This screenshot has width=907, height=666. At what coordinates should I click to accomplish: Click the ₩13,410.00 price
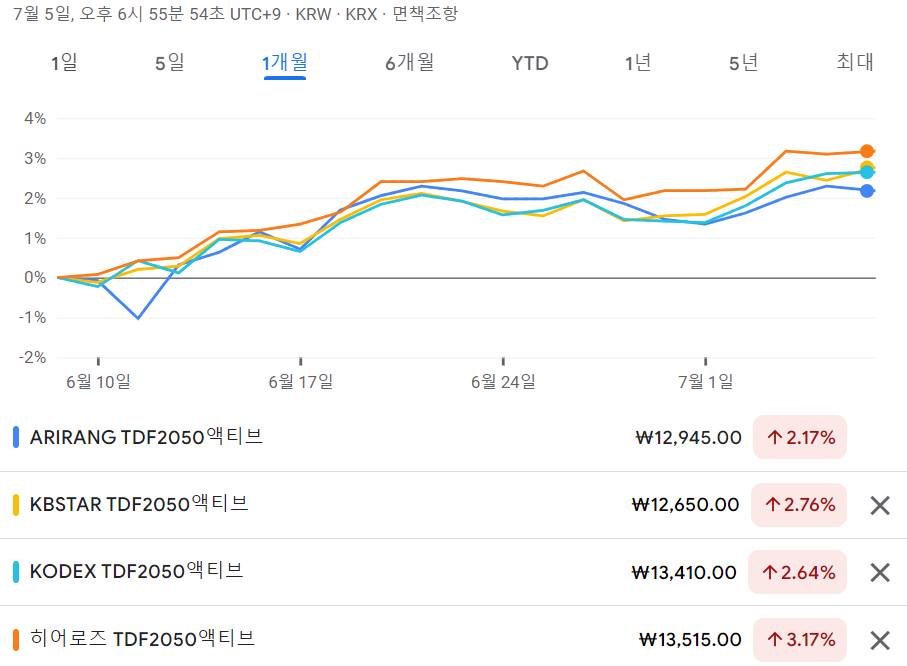point(684,572)
